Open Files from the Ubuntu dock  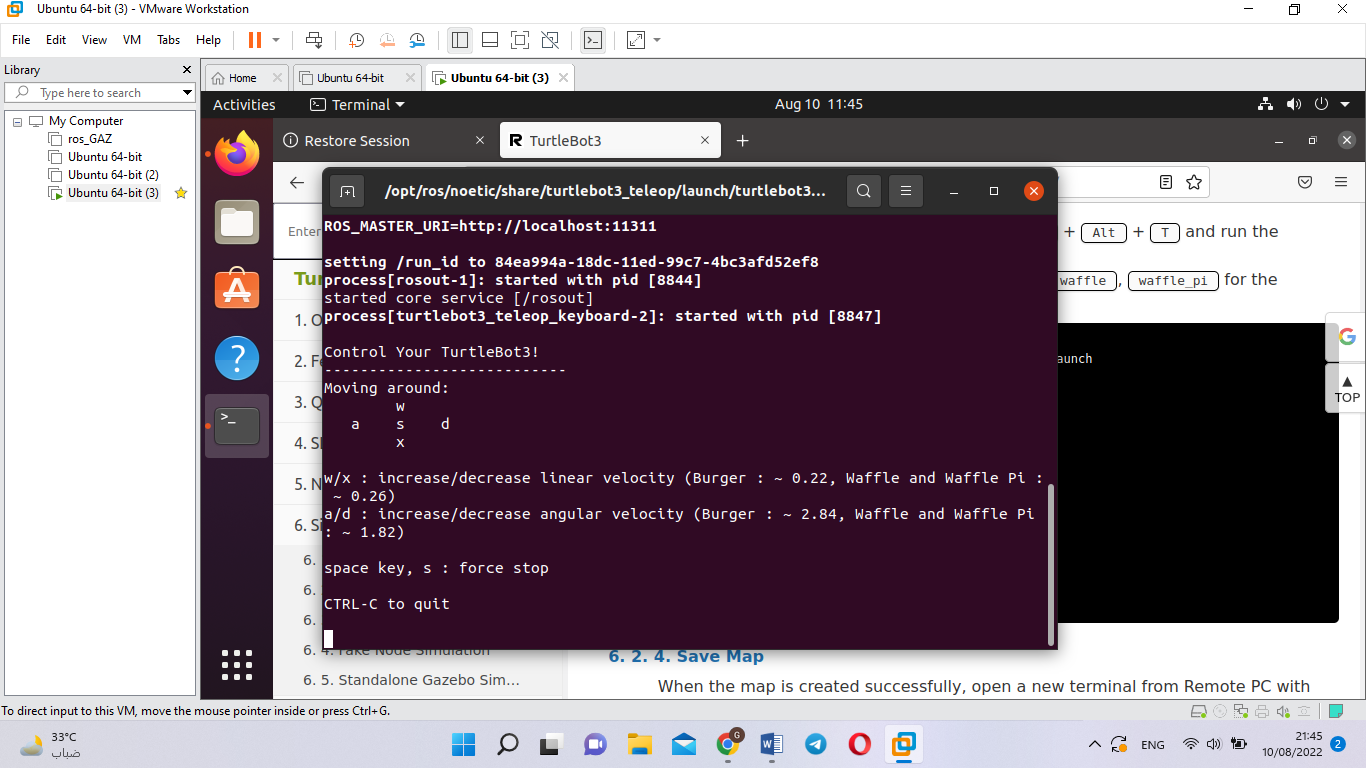(x=237, y=222)
